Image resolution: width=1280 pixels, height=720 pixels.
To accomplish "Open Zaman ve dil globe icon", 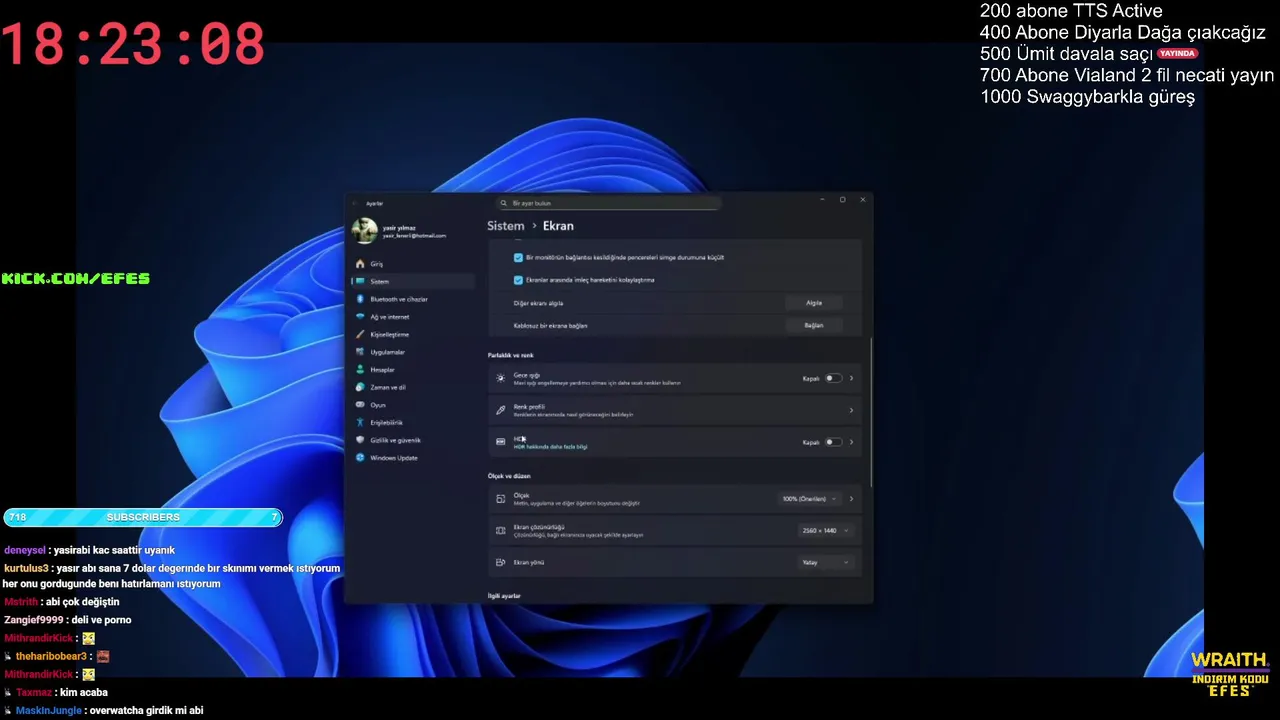I will click(x=360, y=387).
